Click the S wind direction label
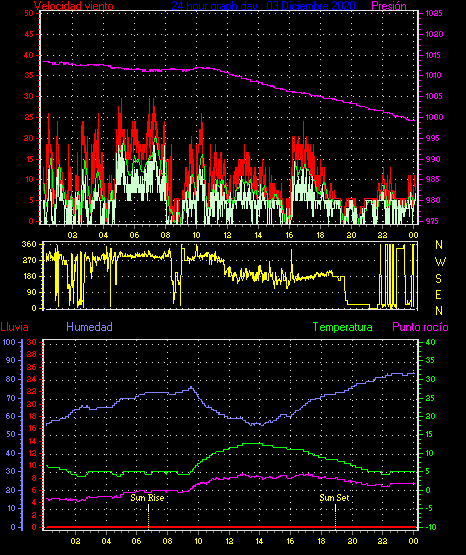Screen dimensions: 466x555 tap(438, 279)
